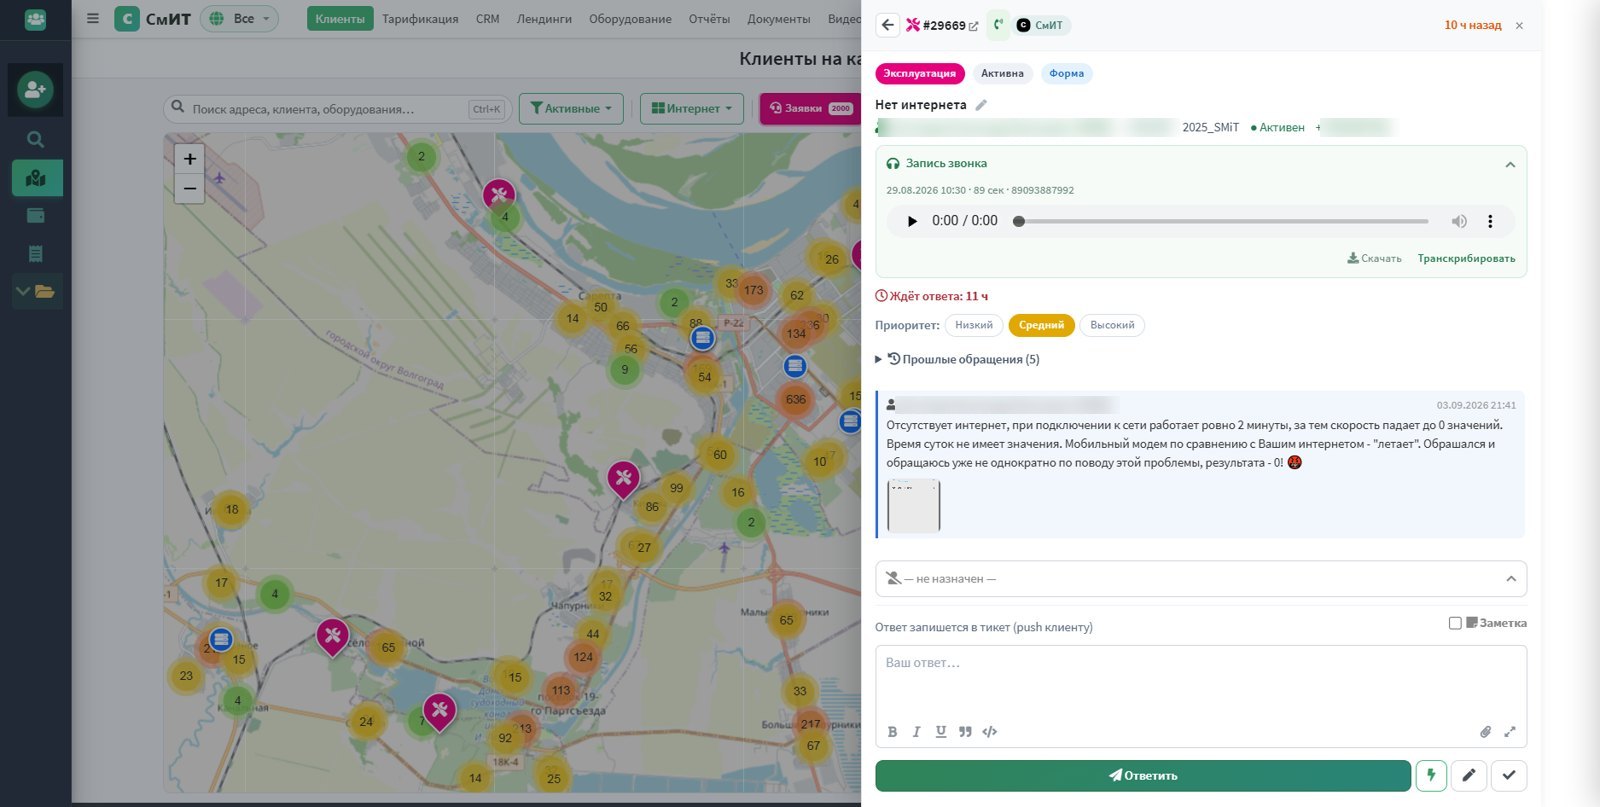Open the attached image thumbnail in the message
The width and height of the screenshot is (1600, 807).
click(x=914, y=506)
